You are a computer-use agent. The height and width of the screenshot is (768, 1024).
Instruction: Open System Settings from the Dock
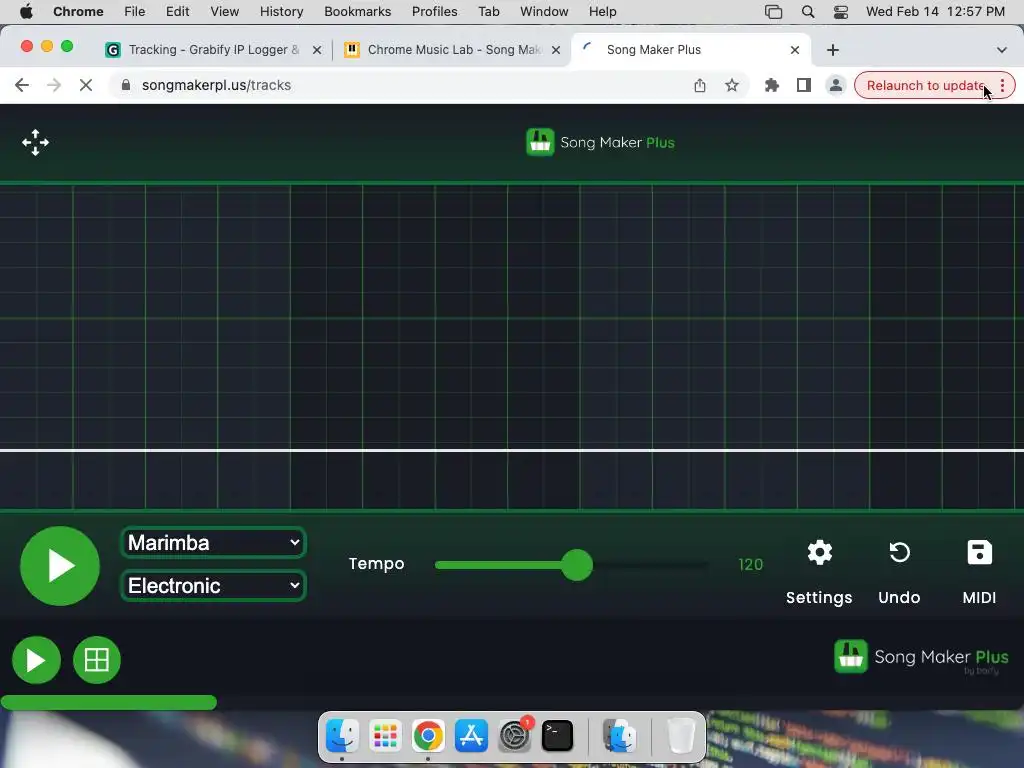pyautogui.click(x=515, y=736)
